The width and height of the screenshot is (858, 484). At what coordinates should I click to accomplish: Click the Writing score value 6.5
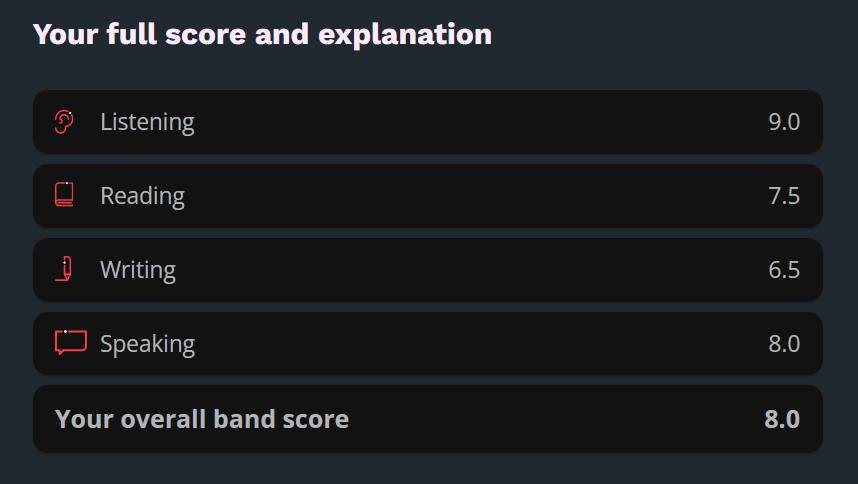tap(784, 270)
